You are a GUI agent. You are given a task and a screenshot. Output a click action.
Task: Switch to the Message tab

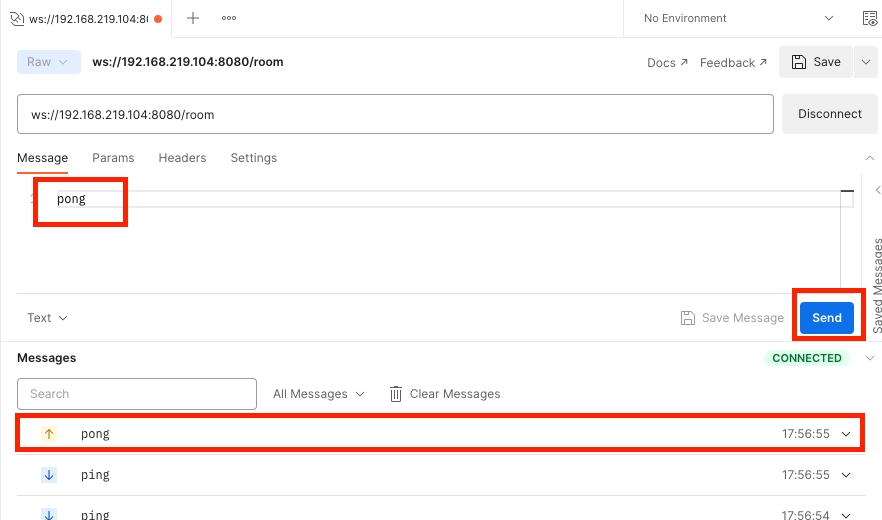pyautogui.click(x=42, y=158)
